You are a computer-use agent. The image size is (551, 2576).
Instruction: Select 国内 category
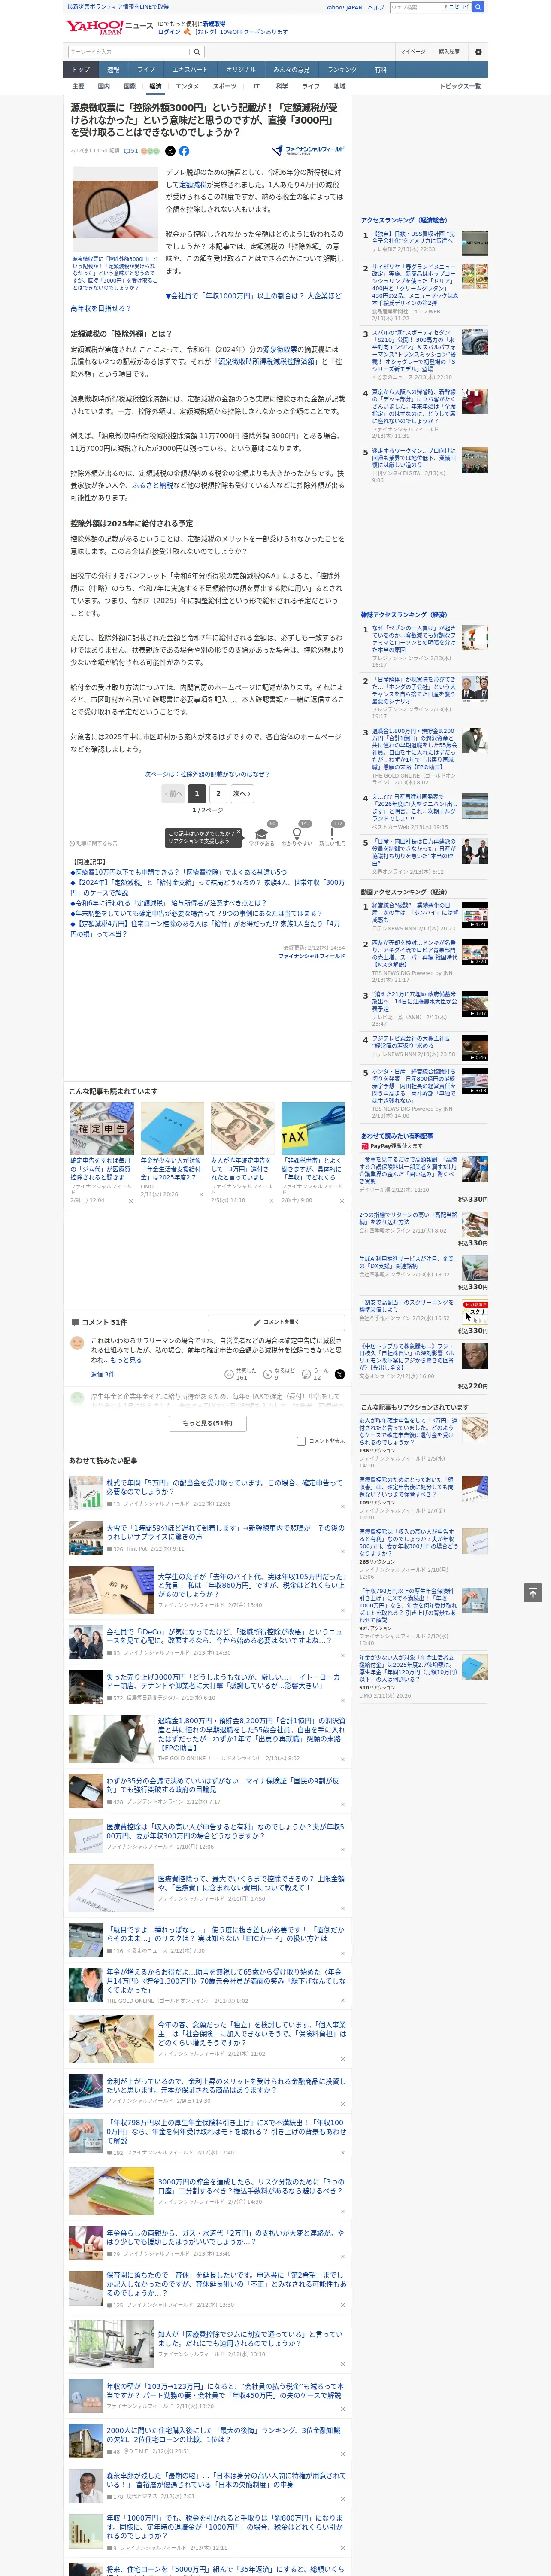[104, 86]
